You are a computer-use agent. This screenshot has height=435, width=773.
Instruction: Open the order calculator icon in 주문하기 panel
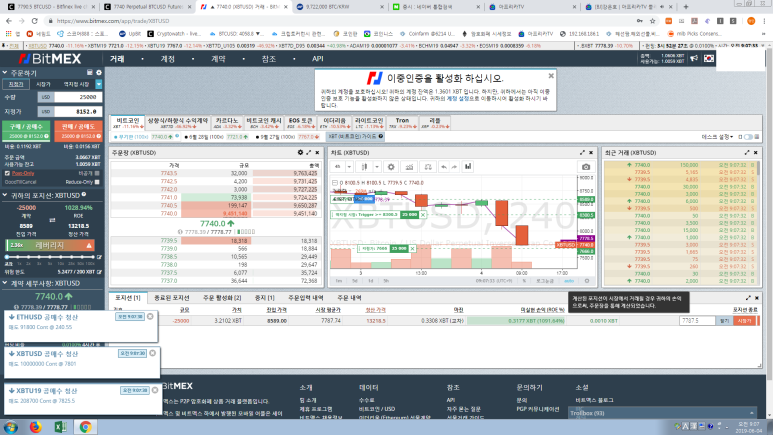[90, 72]
